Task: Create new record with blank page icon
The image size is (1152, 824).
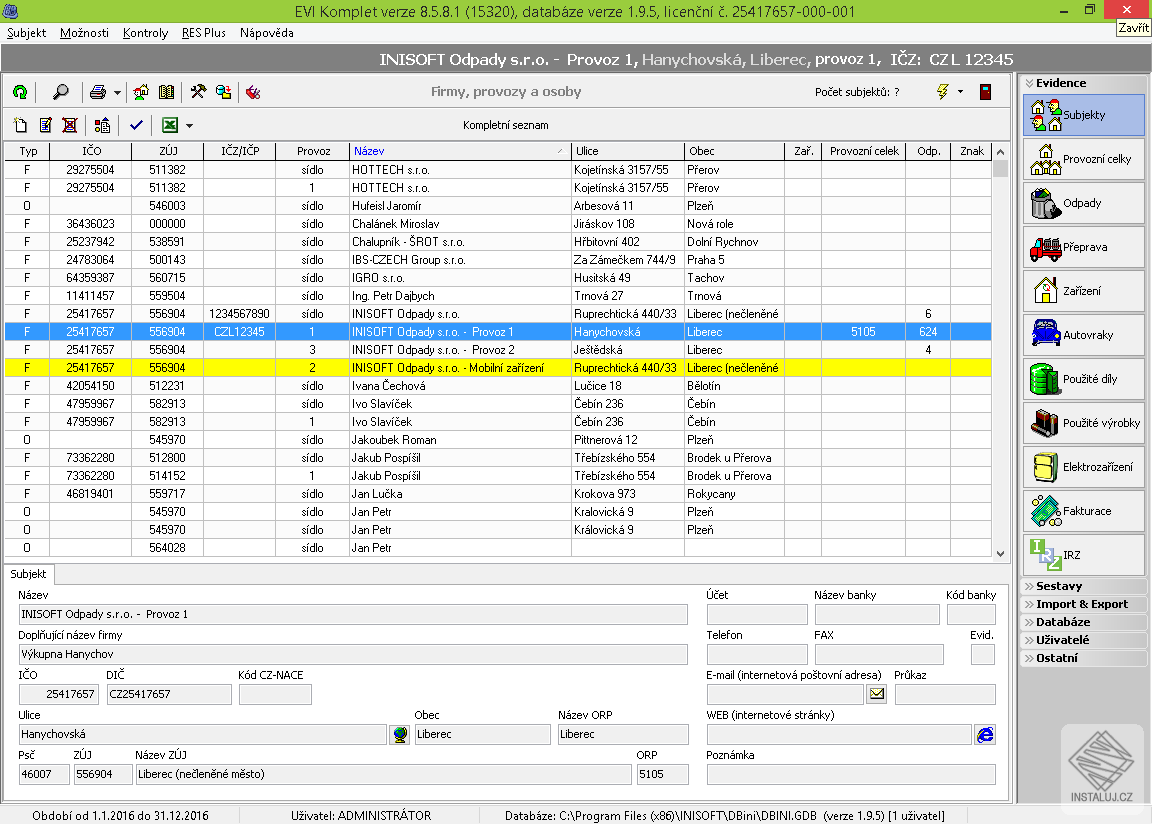Action: click(x=21, y=125)
